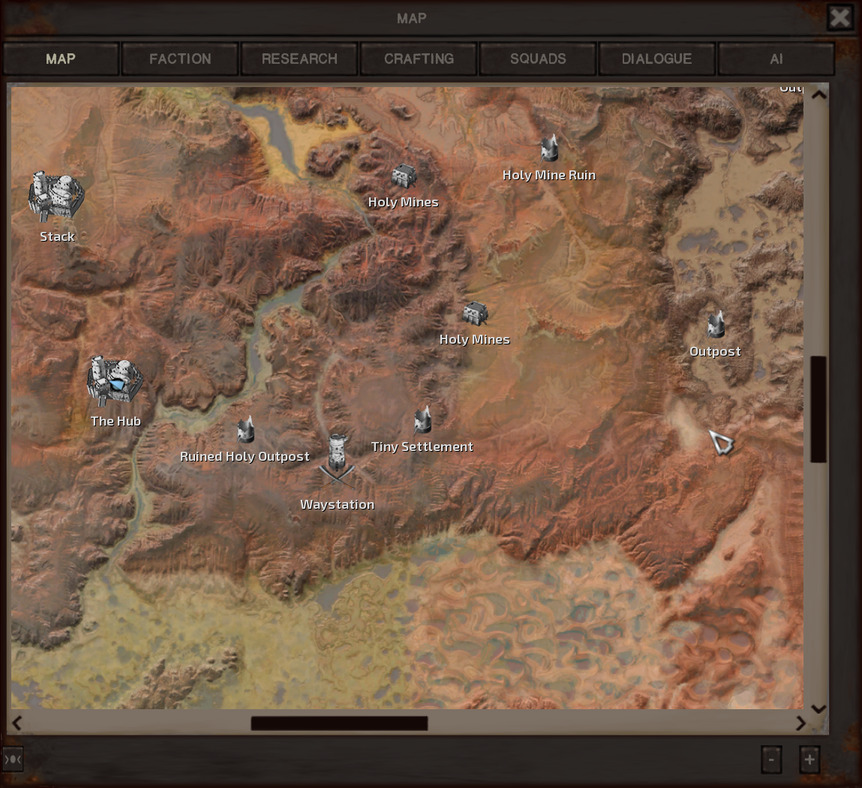Click the horizontal map scrollbar
This screenshot has height=788, width=862.
click(x=337, y=722)
